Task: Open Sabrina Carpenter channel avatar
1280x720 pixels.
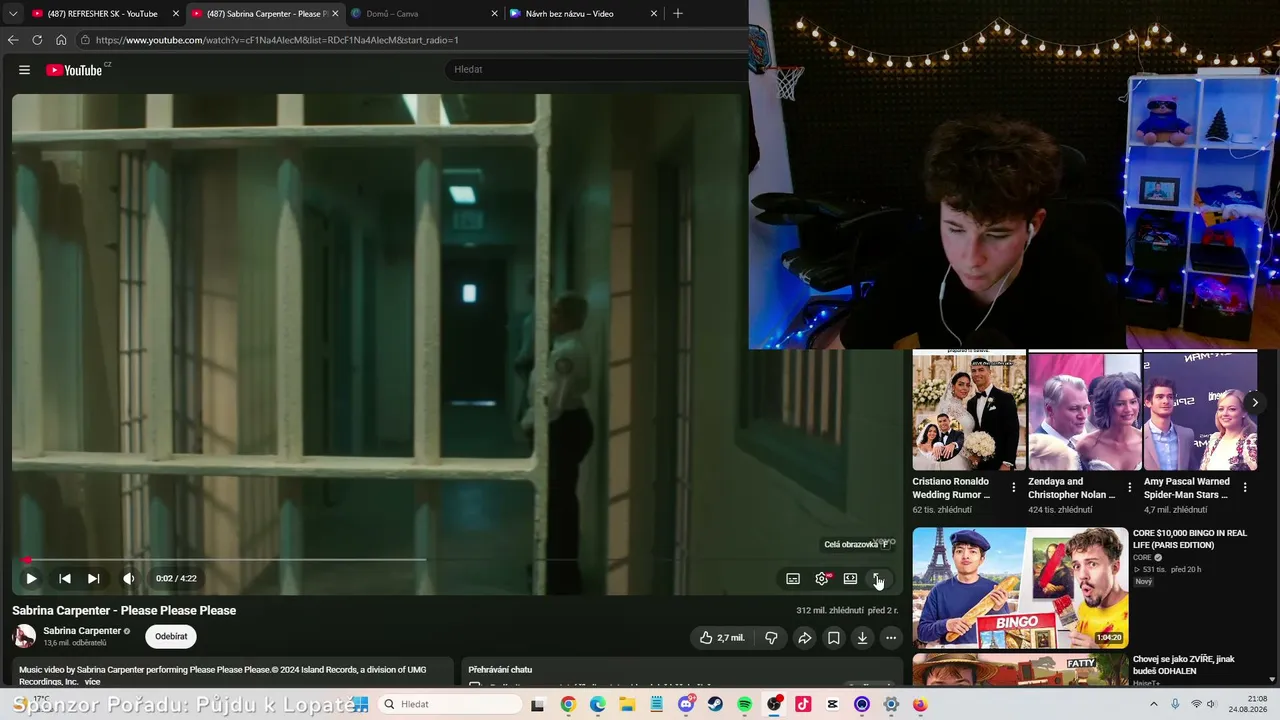Action: [24, 636]
